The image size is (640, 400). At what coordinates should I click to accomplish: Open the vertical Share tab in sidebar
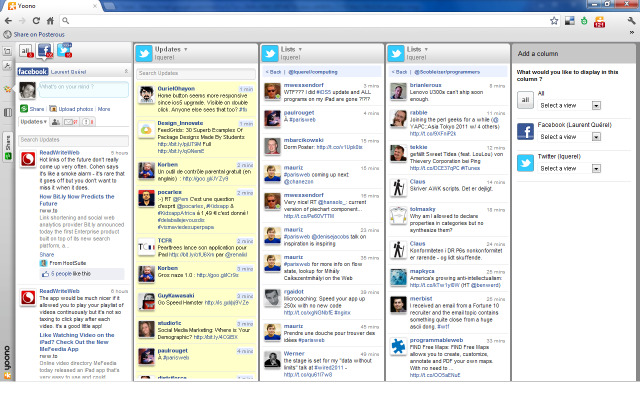[7, 148]
